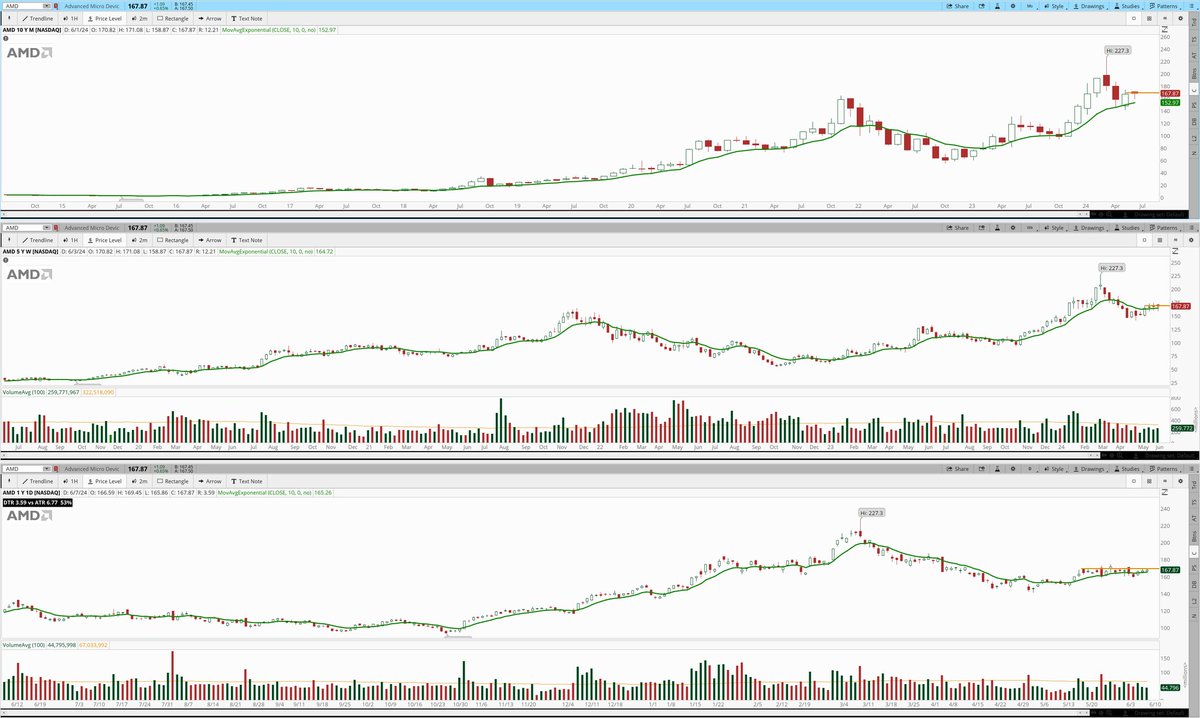This screenshot has width=1200, height=718.
Task: Select Trendline tool in middle chart toolbar
Action: pyautogui.click(x=37, y=240)
